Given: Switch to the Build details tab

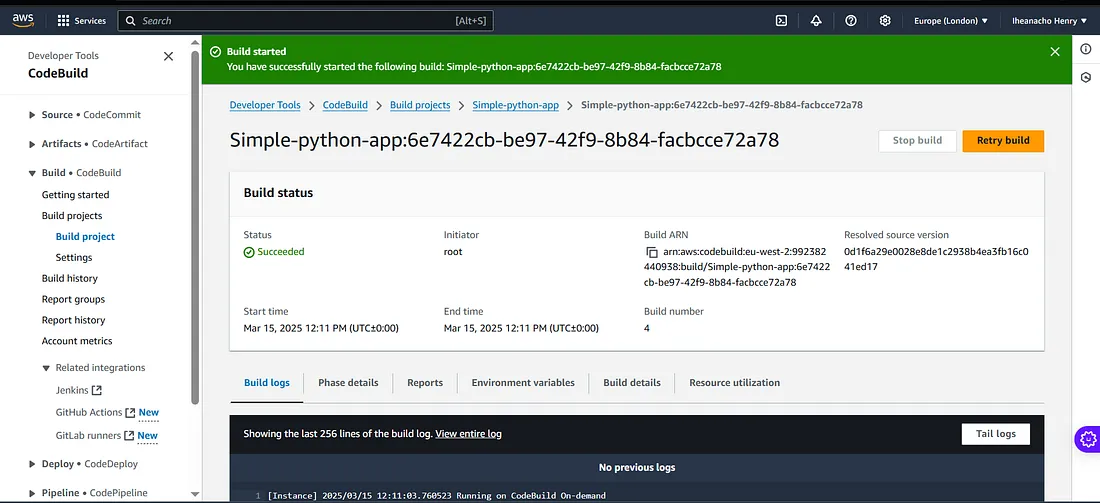Looking at the screenshot, I should (632, 383).
